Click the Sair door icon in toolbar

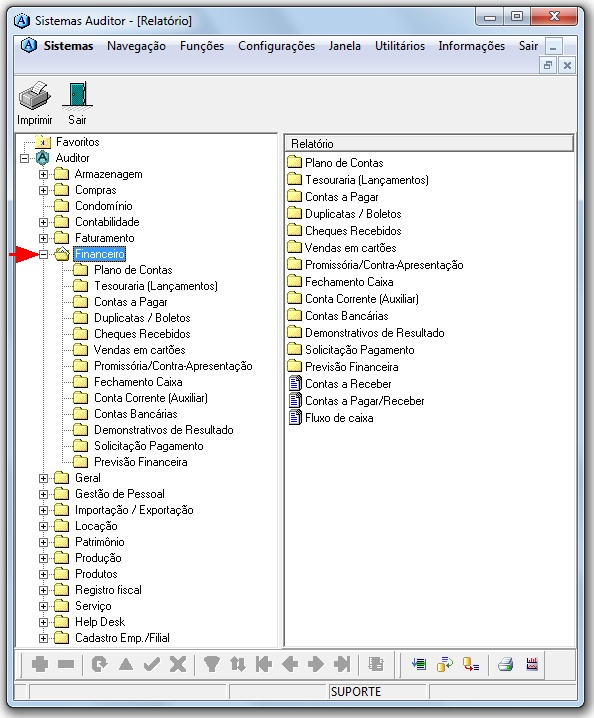coord(77,96)
